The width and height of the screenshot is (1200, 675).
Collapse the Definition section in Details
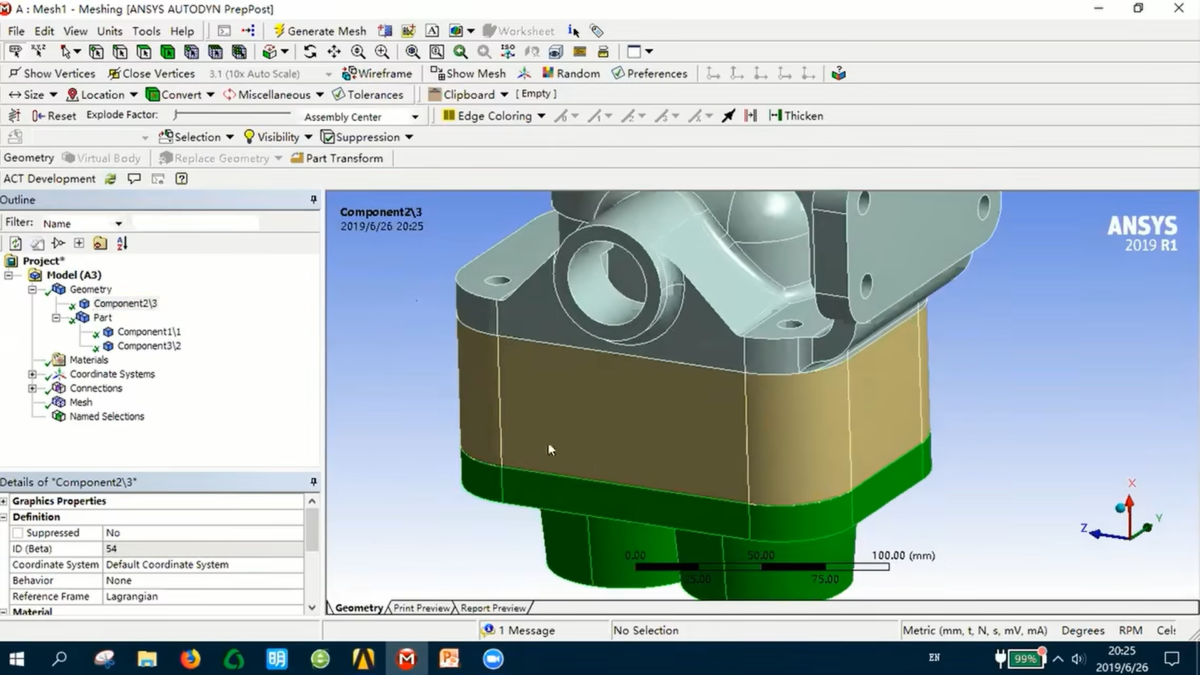pos(5,517)
